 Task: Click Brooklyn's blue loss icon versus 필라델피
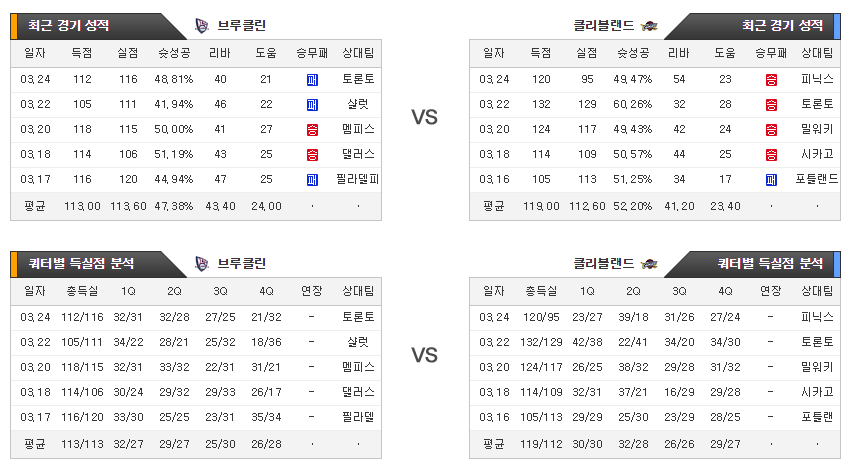click(312, 180)
